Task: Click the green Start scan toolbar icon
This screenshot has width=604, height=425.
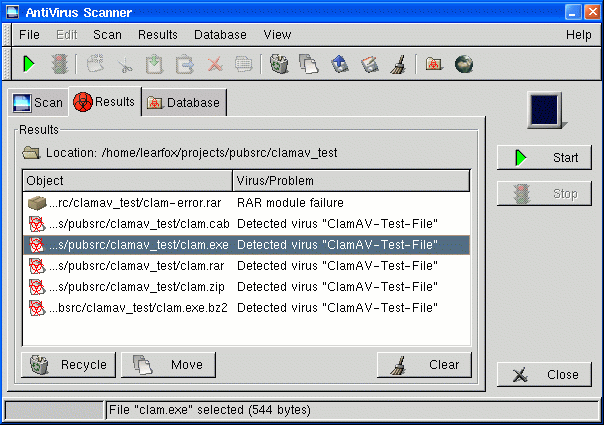Action: pos(29,64)
